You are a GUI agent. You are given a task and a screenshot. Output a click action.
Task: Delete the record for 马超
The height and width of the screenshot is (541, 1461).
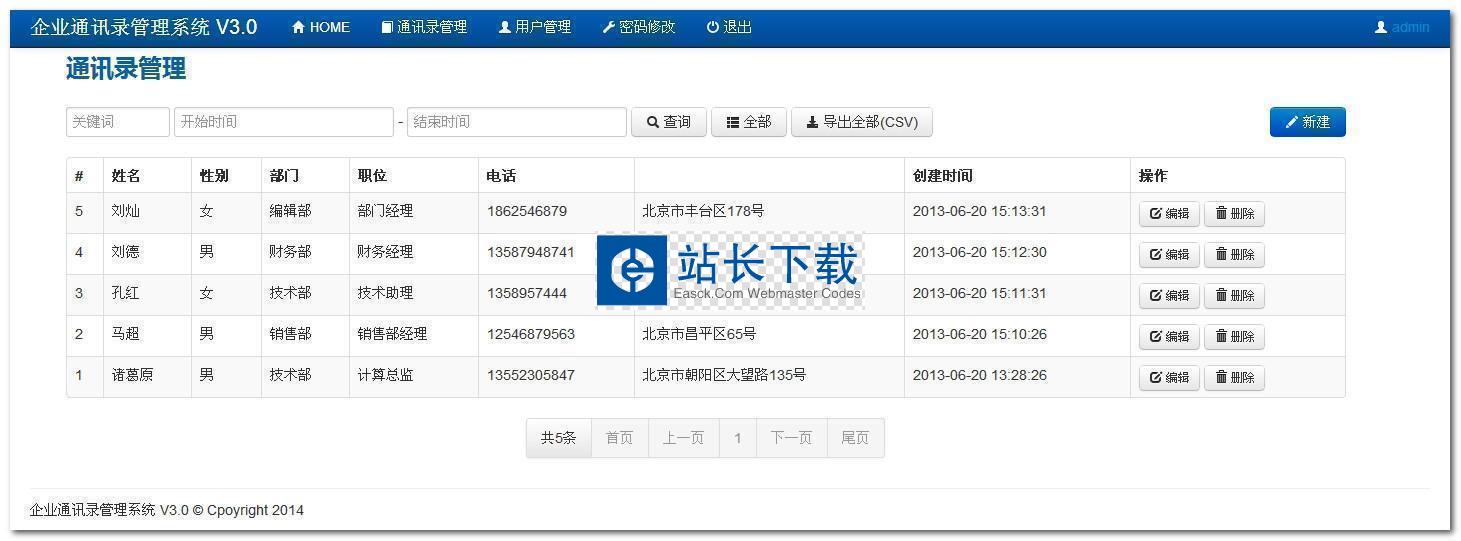[x=1234, y=336]
